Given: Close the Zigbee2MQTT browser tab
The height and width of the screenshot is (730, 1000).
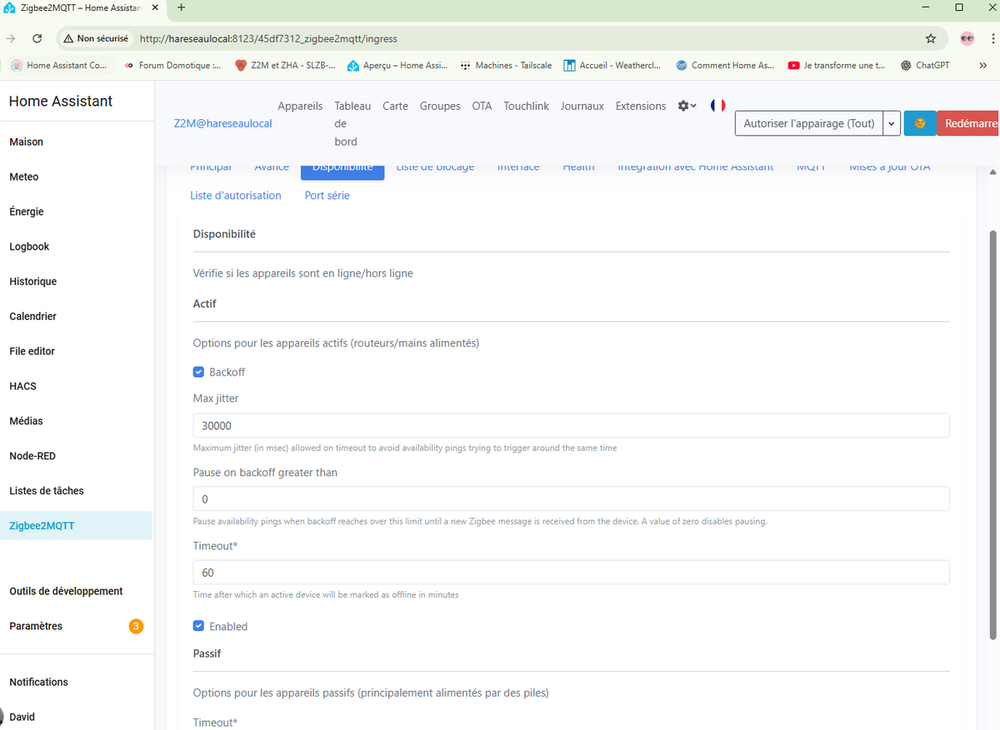Looking at the screenshot, I should [155, 8].
